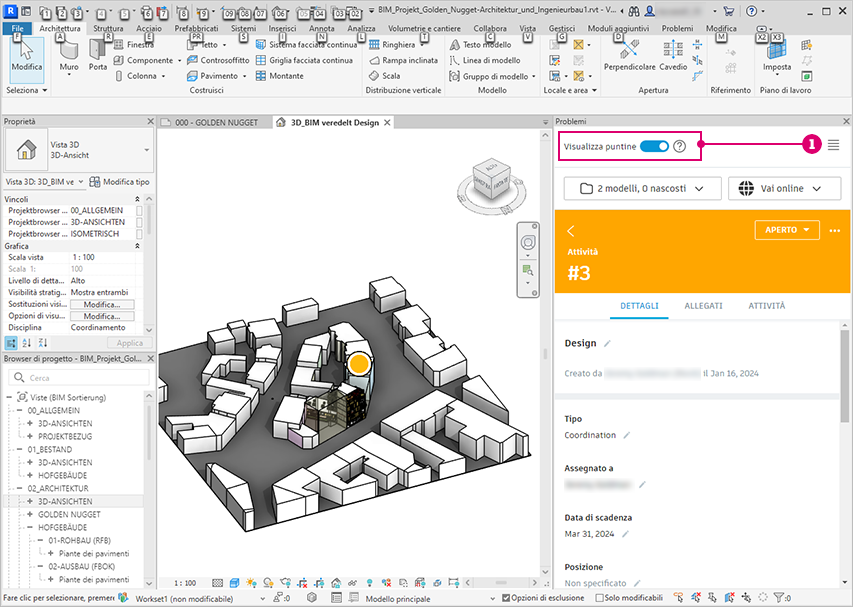Collapse the Grafica properties section
Screen dimensions: 853x607
[137, 246]
